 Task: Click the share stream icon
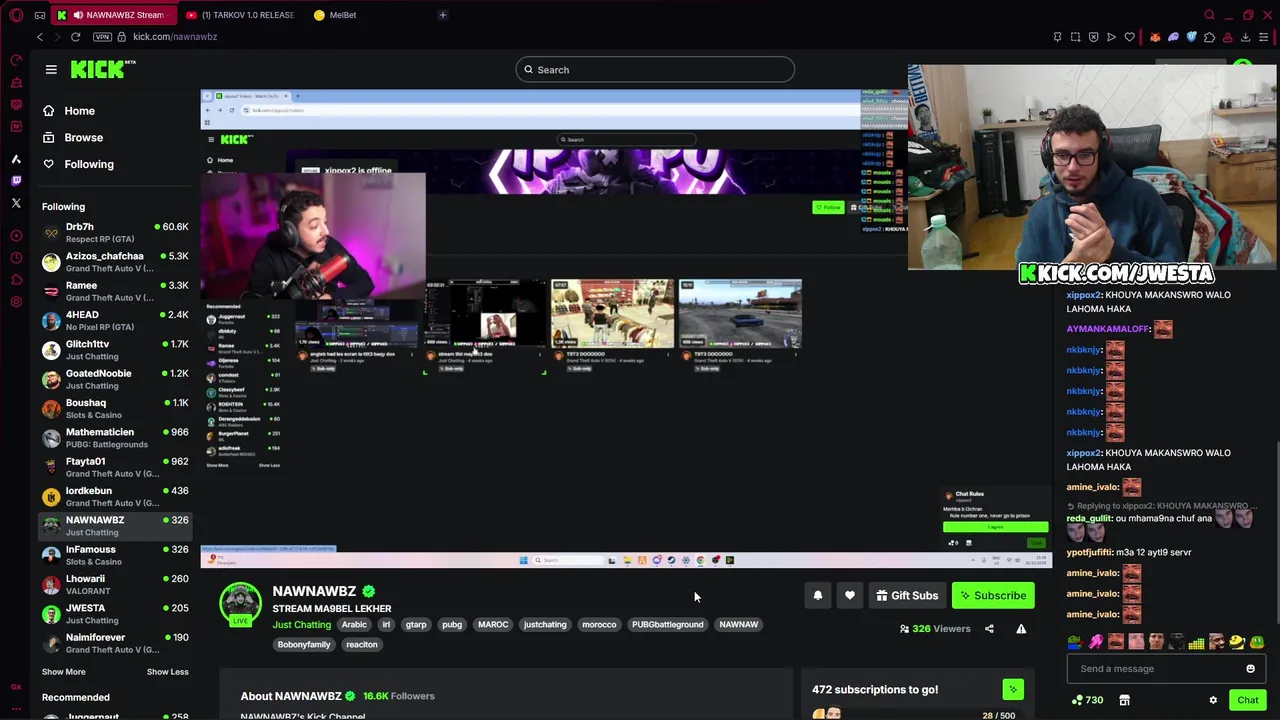click(x=989, y=629)
